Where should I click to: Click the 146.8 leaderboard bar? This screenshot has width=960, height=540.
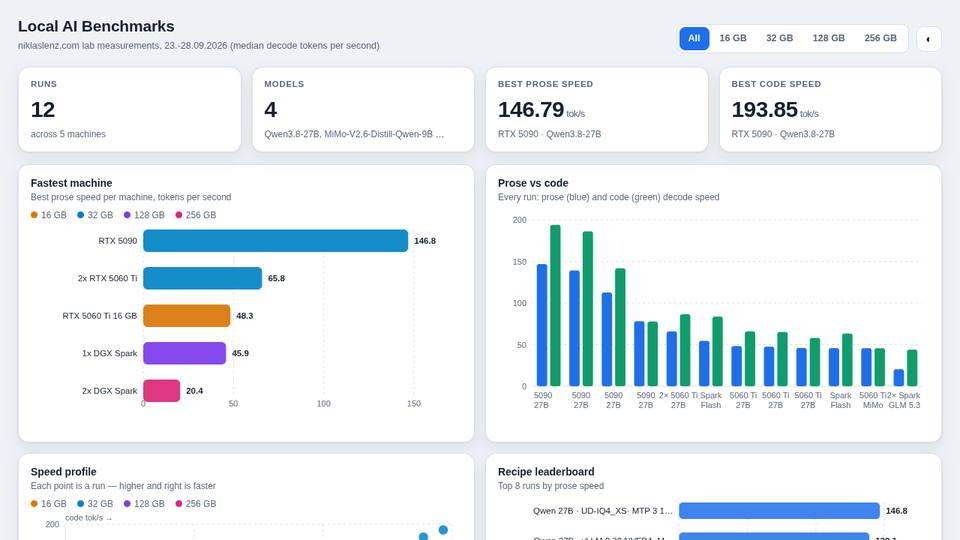(x=779, y=511)
